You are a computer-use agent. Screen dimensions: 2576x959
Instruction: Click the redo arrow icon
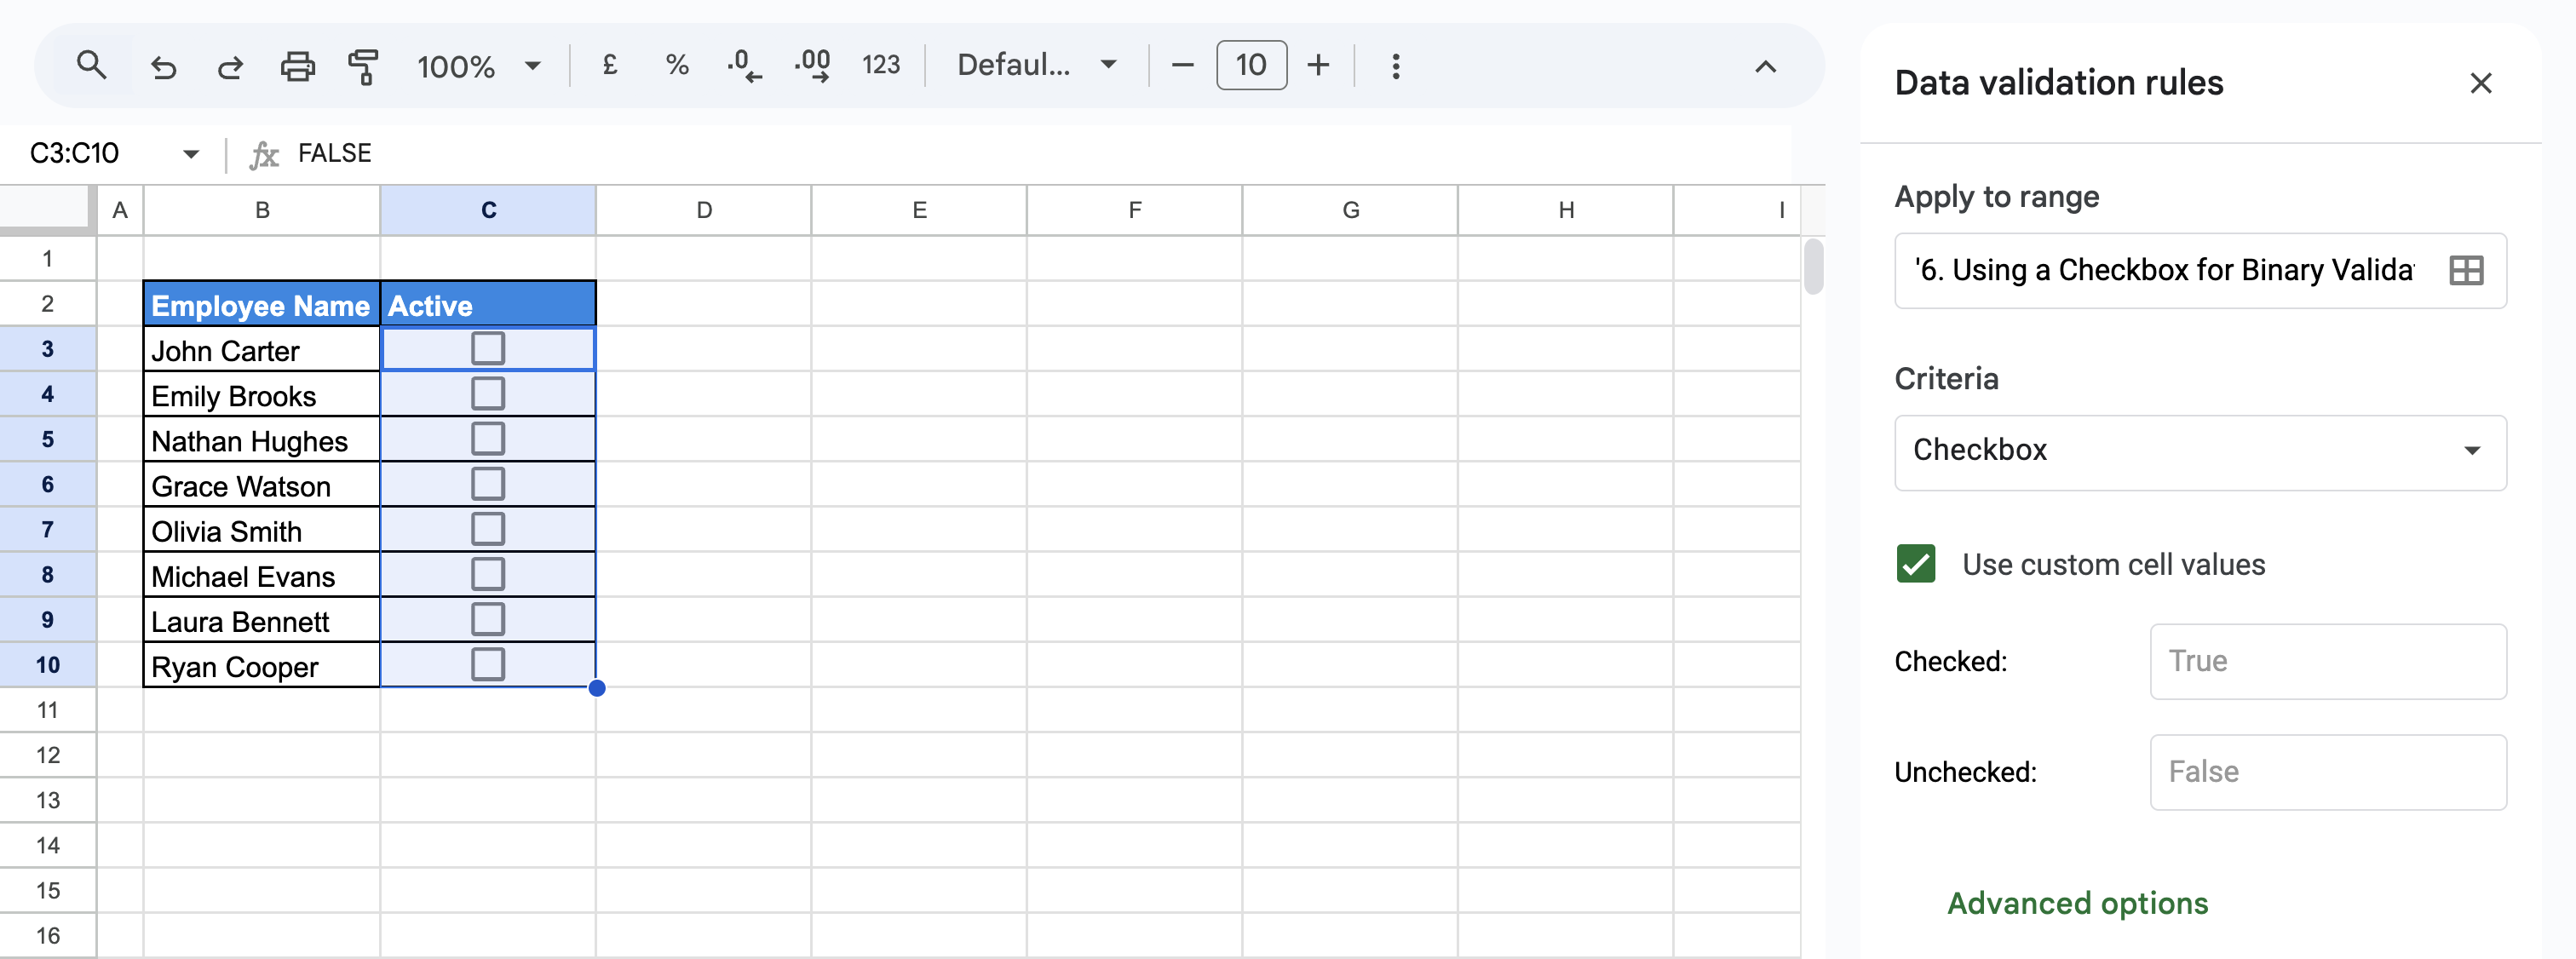pos(230,67)
